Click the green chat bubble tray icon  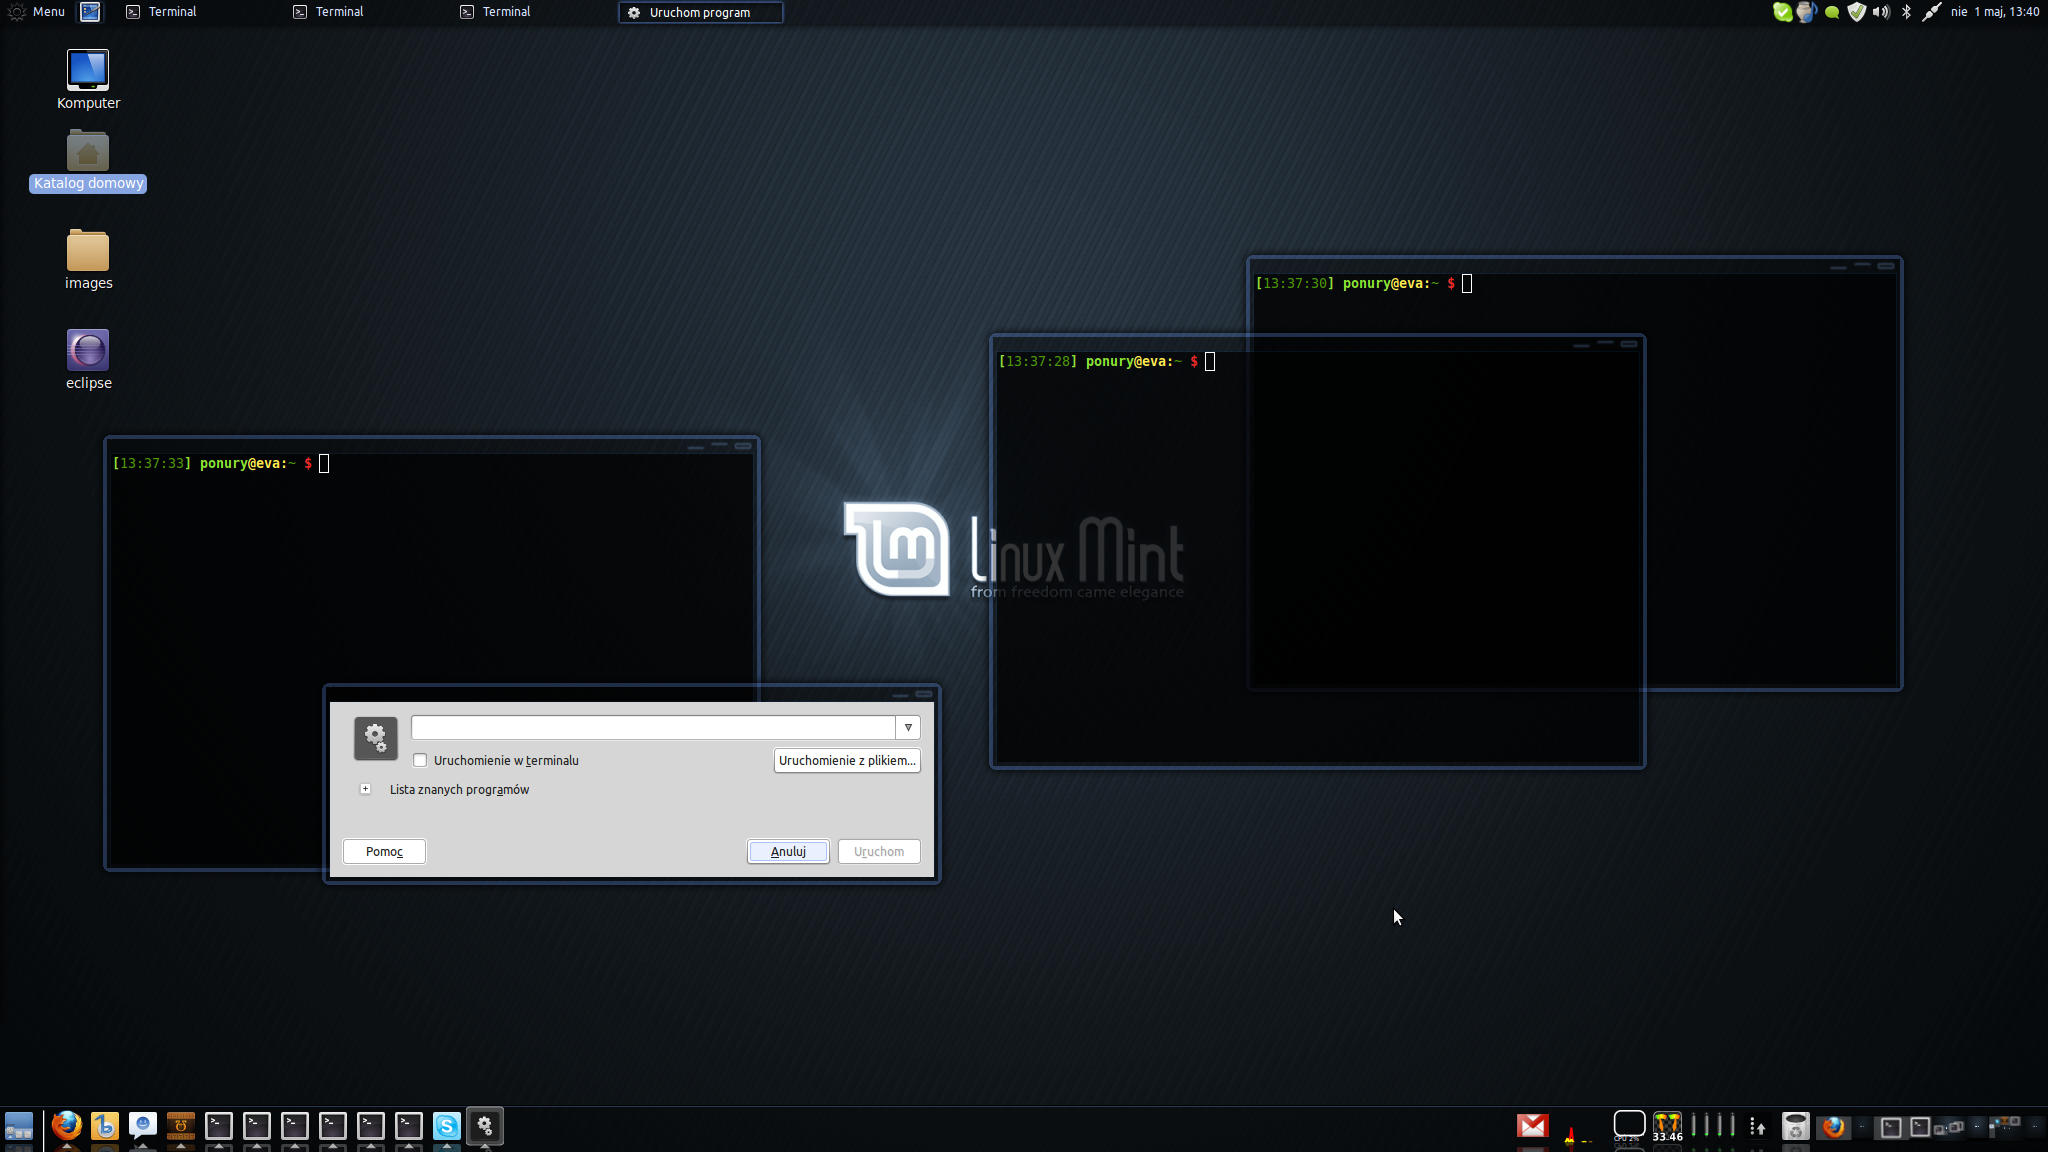(x=1832, y=12)
